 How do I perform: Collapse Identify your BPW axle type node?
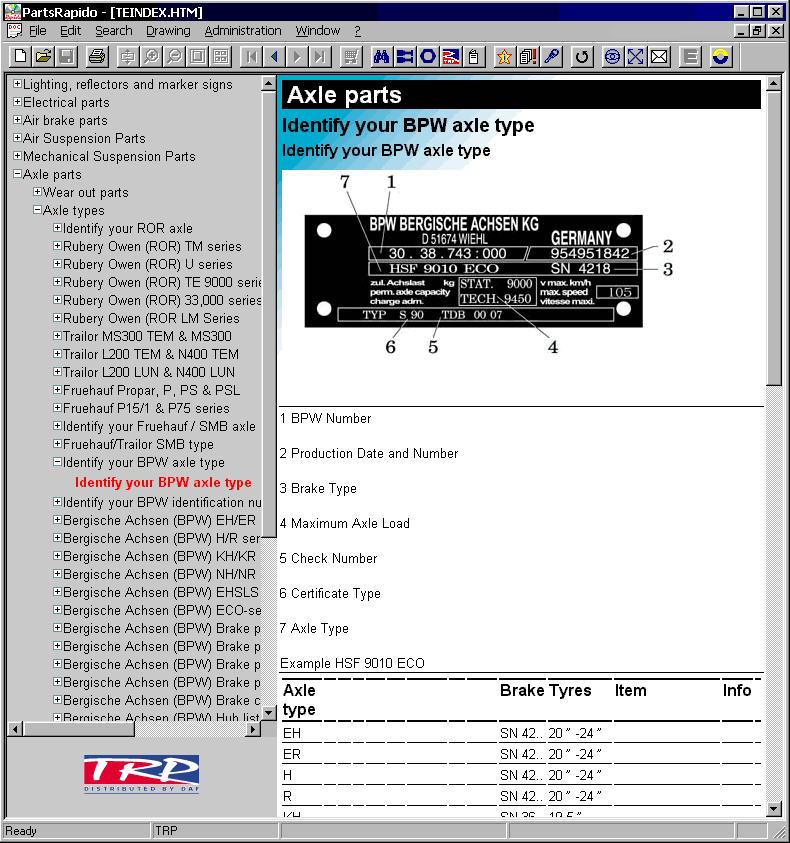coord(57,462)
